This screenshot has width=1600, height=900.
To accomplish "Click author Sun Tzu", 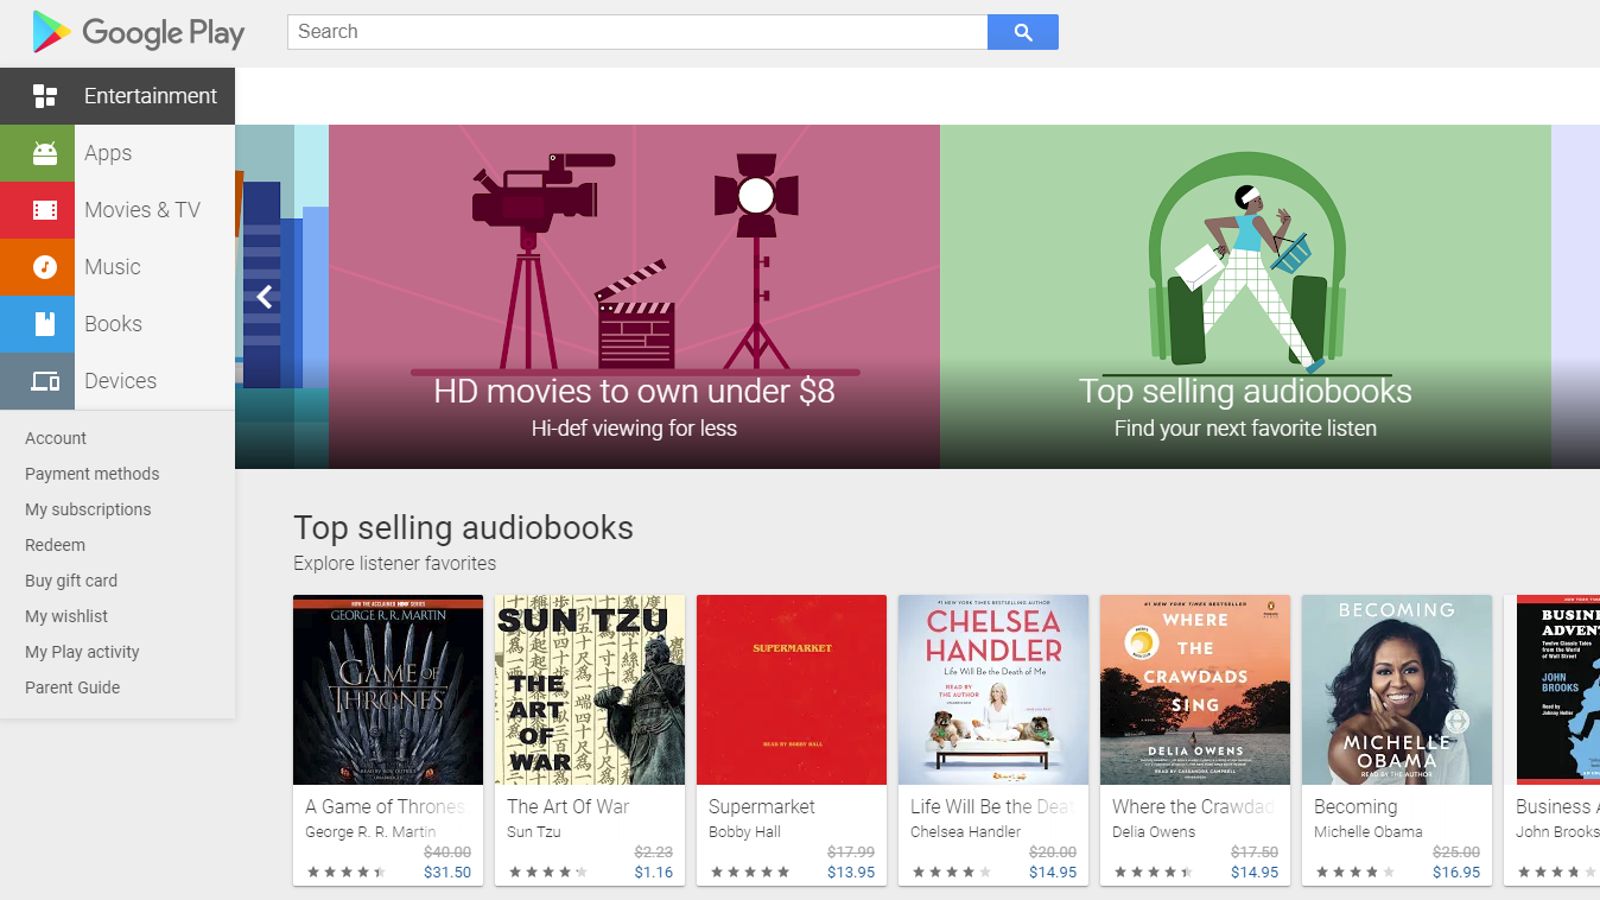I will (533, 832).
